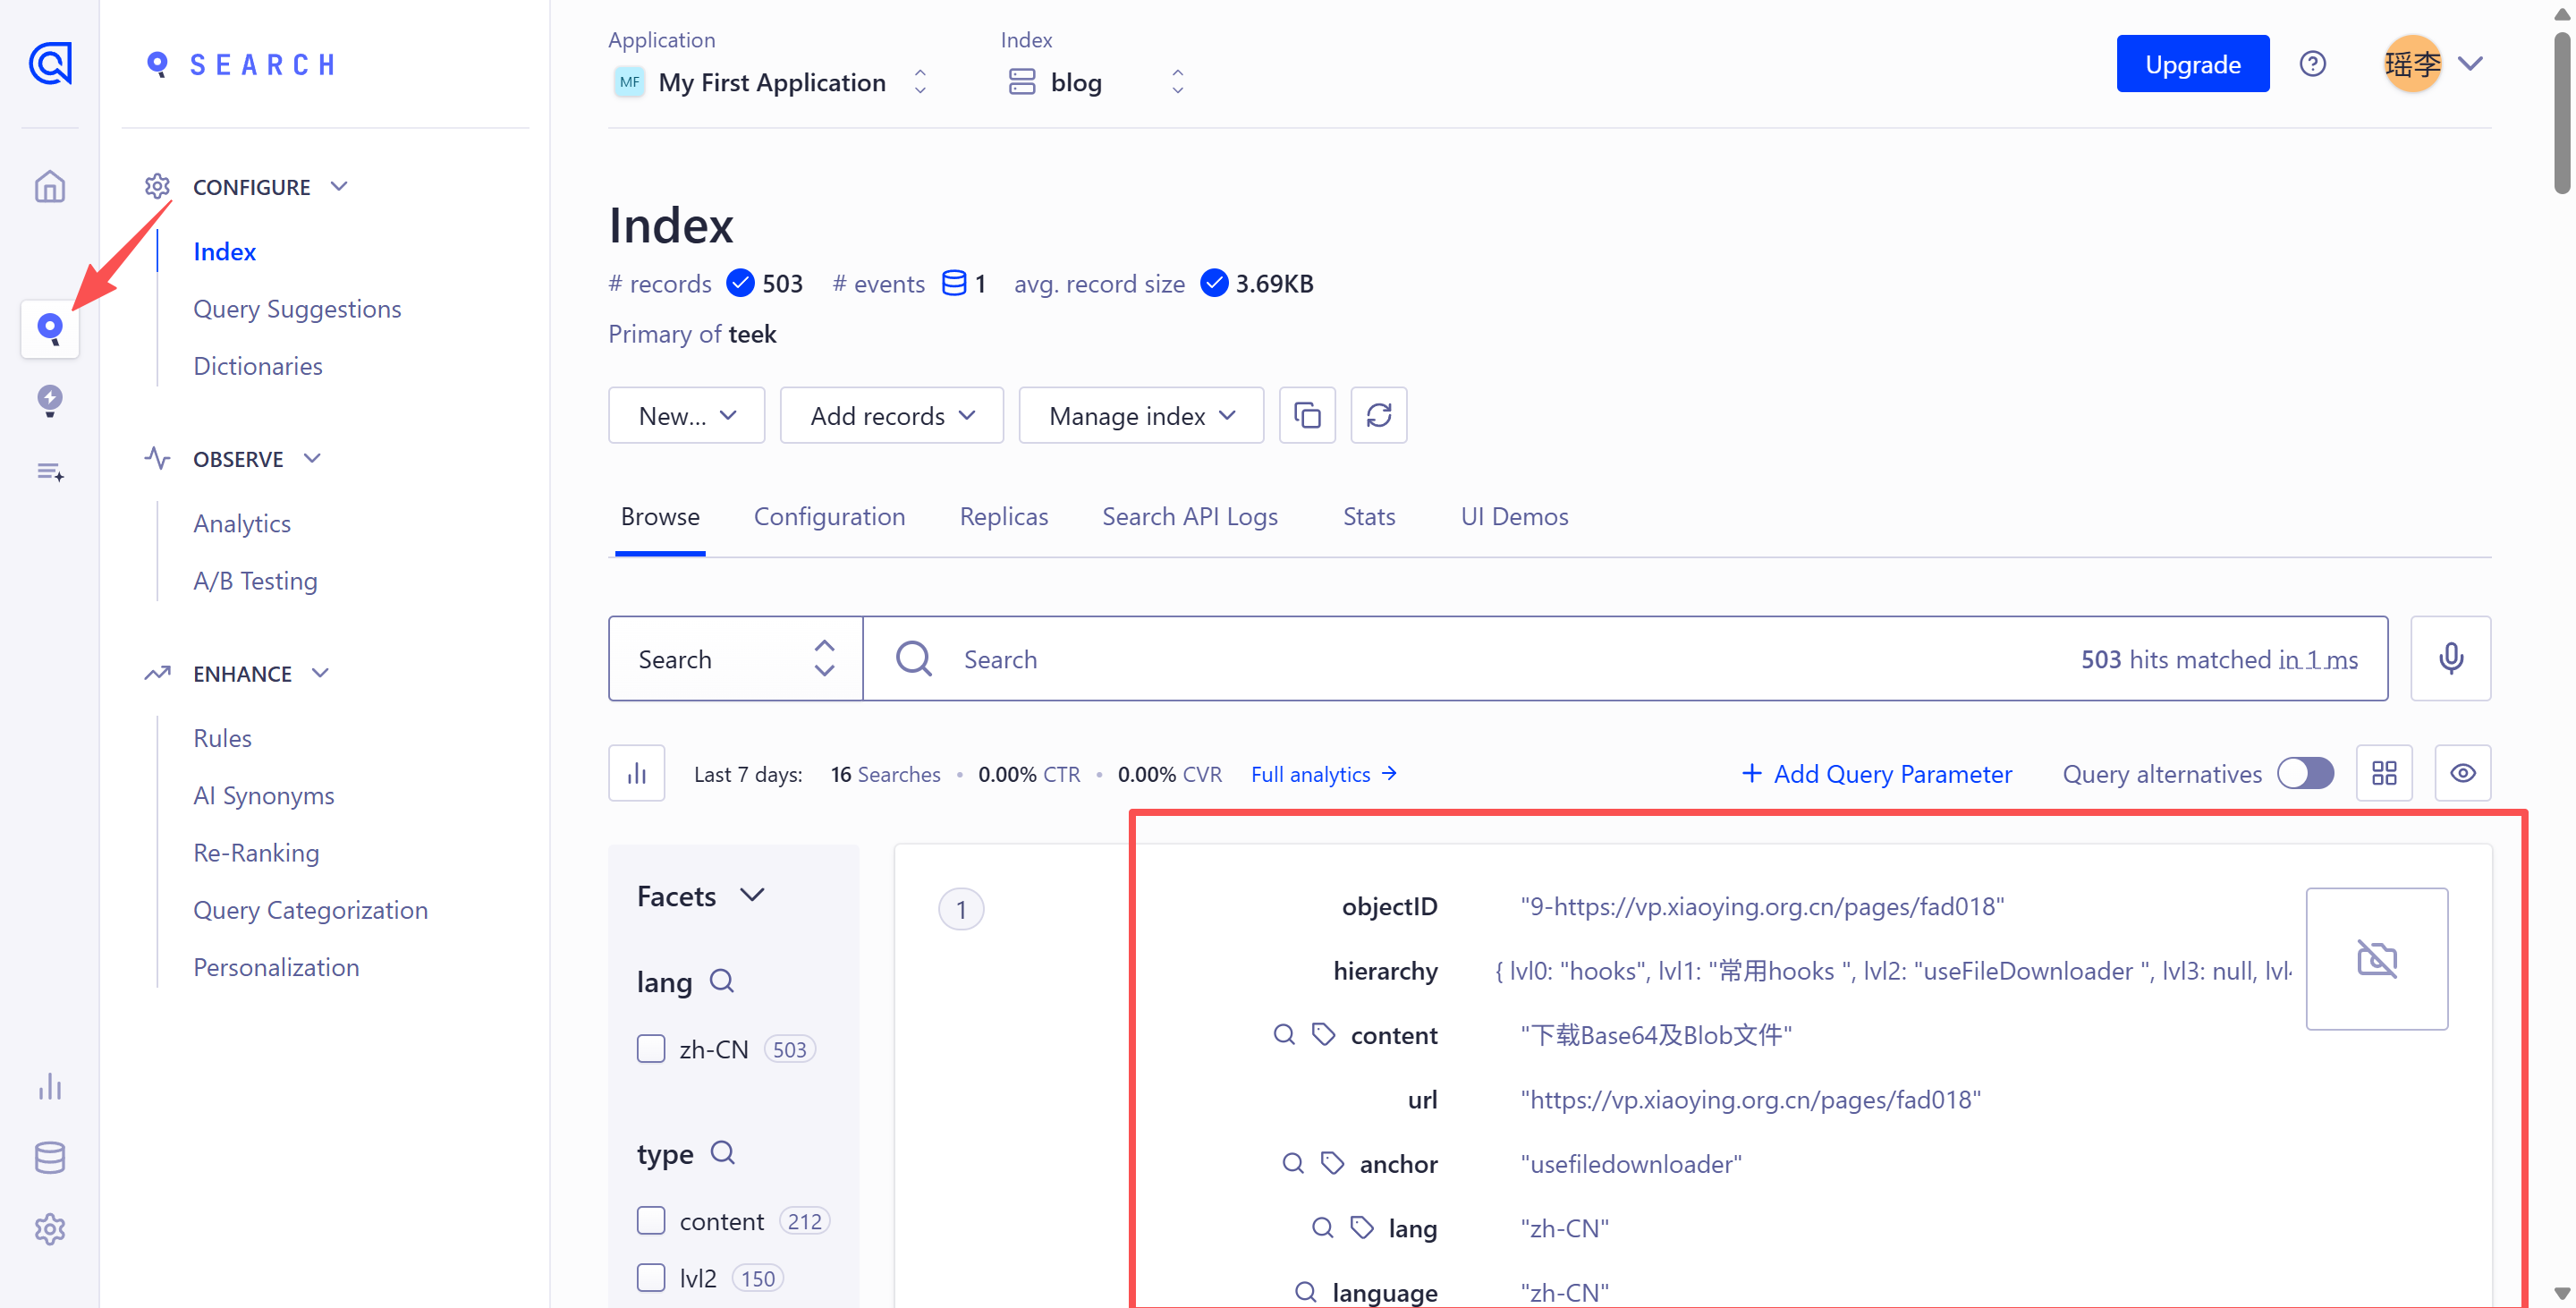
Task: Switch to the Configuration tab
Action: coord(829,517)
